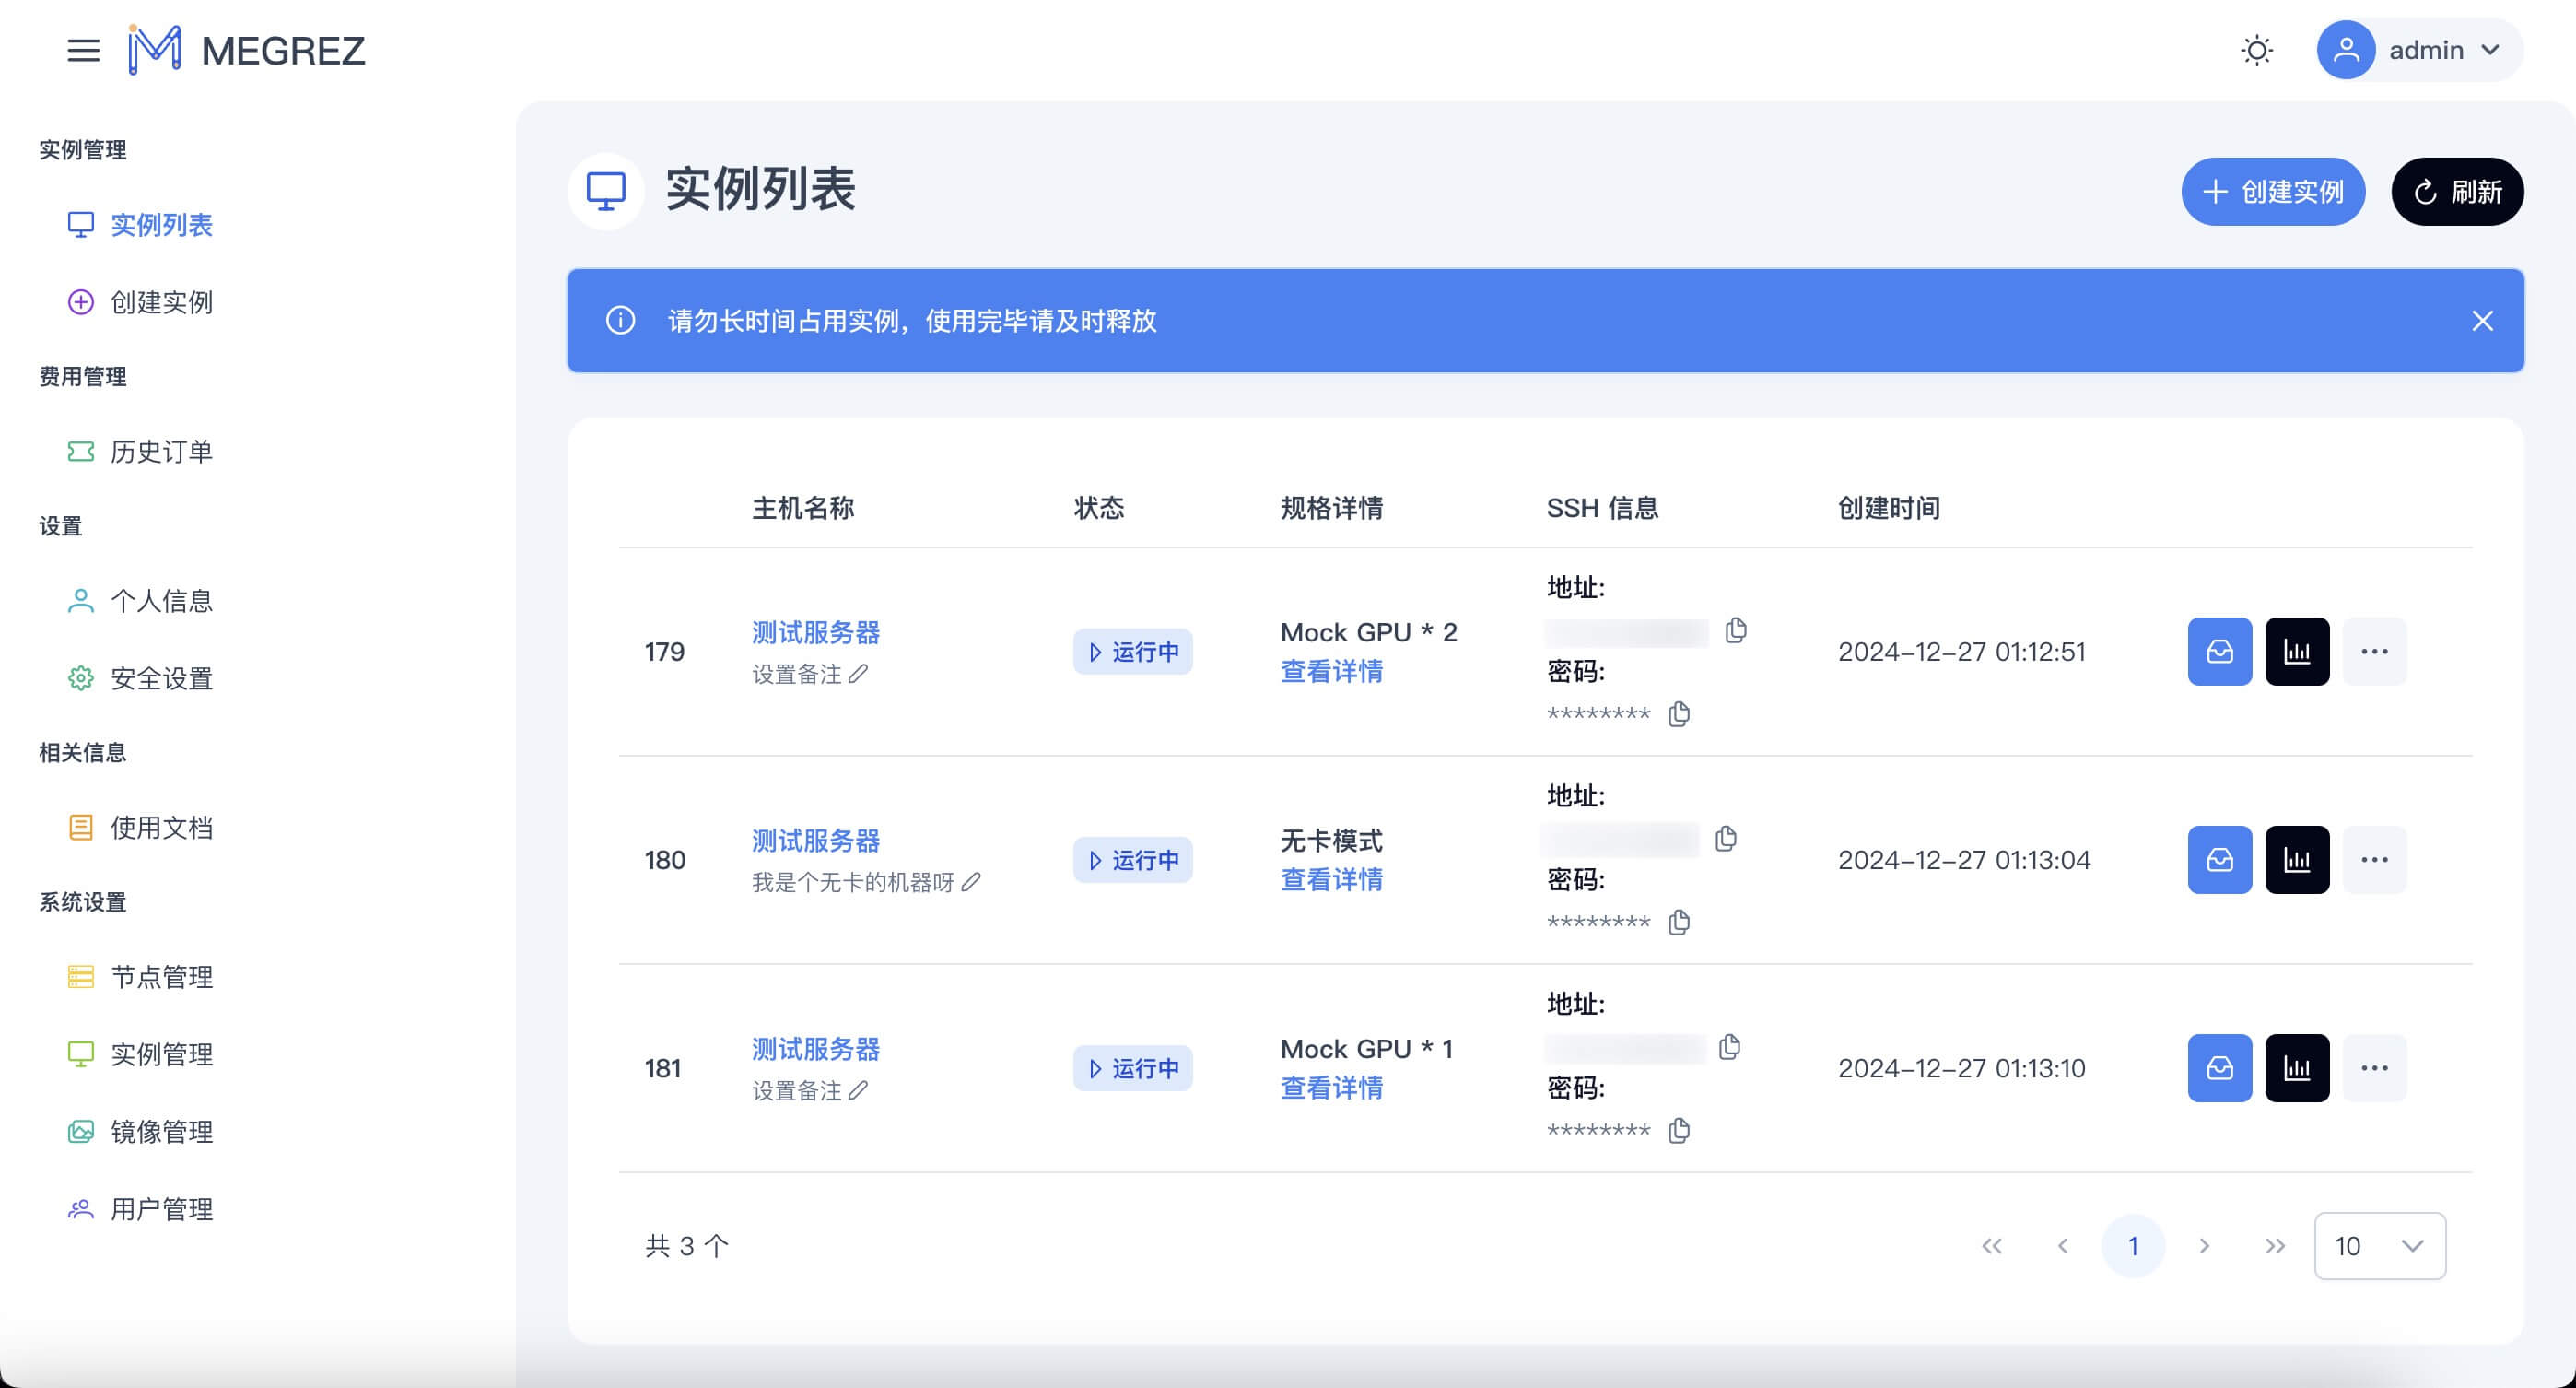Go to next page arrow in pagination
2576x1388 pixels.
coord(2204,1246)
